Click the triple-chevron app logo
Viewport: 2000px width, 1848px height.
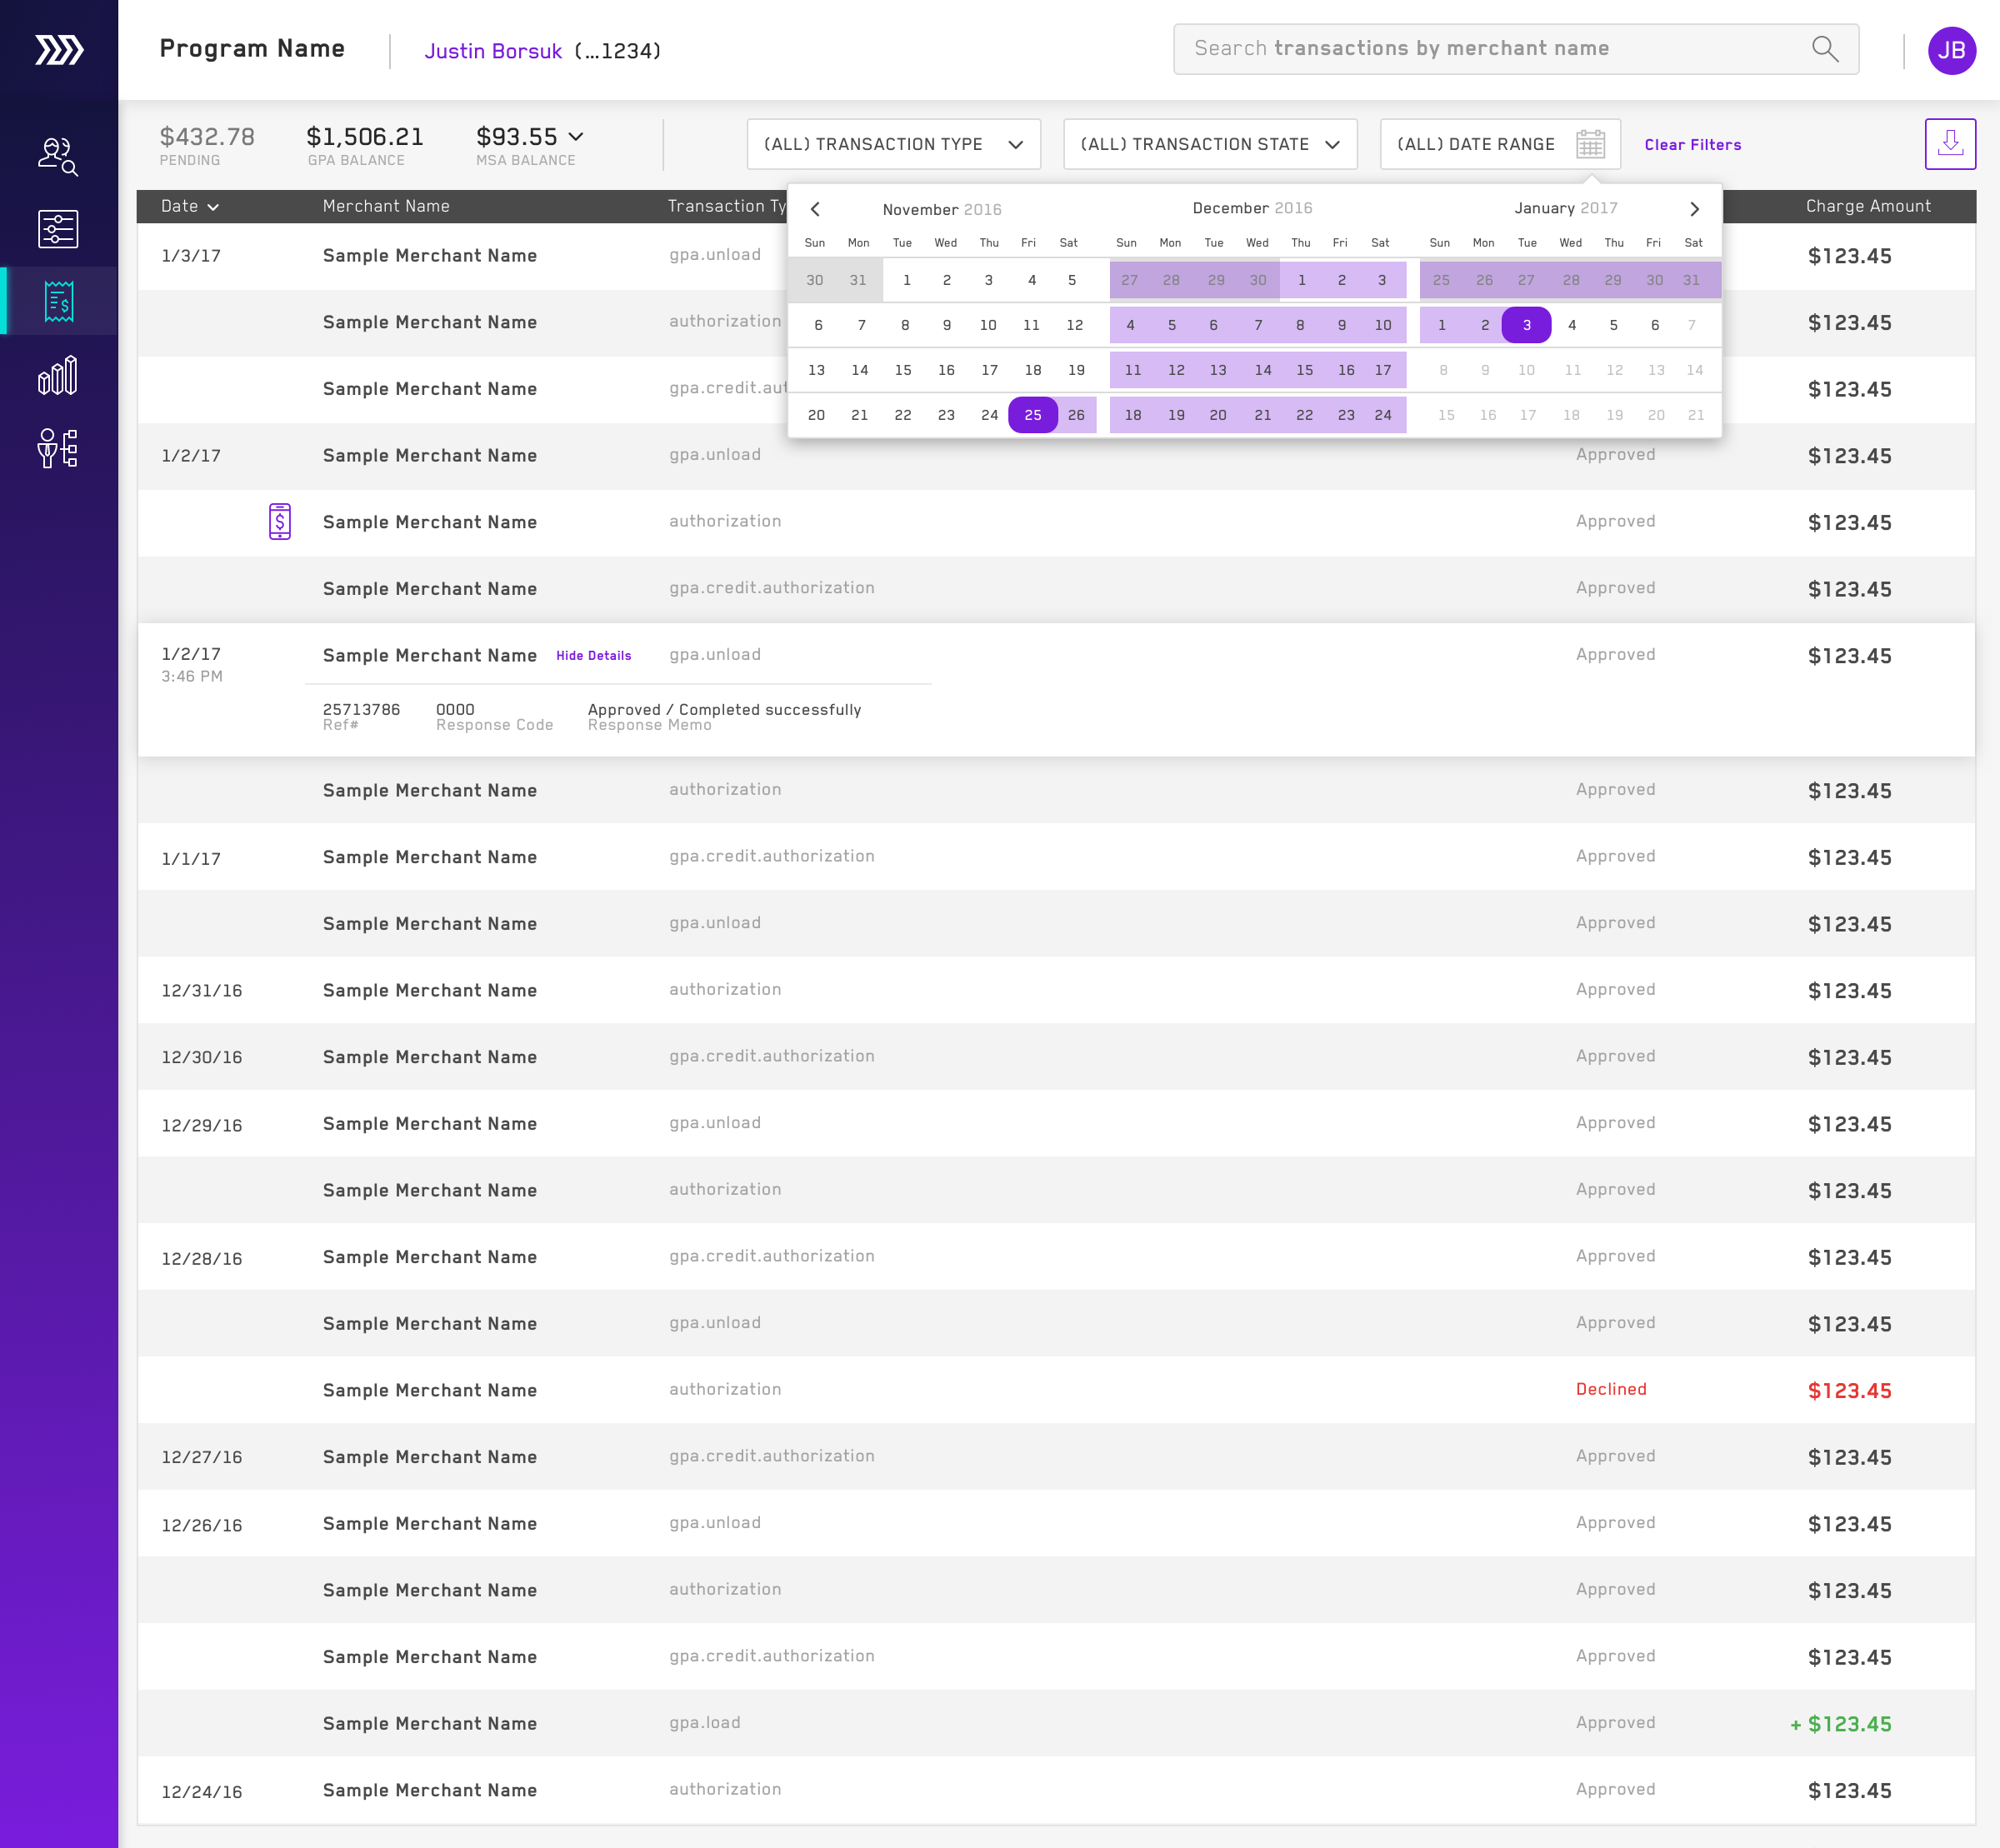[59, 49]
